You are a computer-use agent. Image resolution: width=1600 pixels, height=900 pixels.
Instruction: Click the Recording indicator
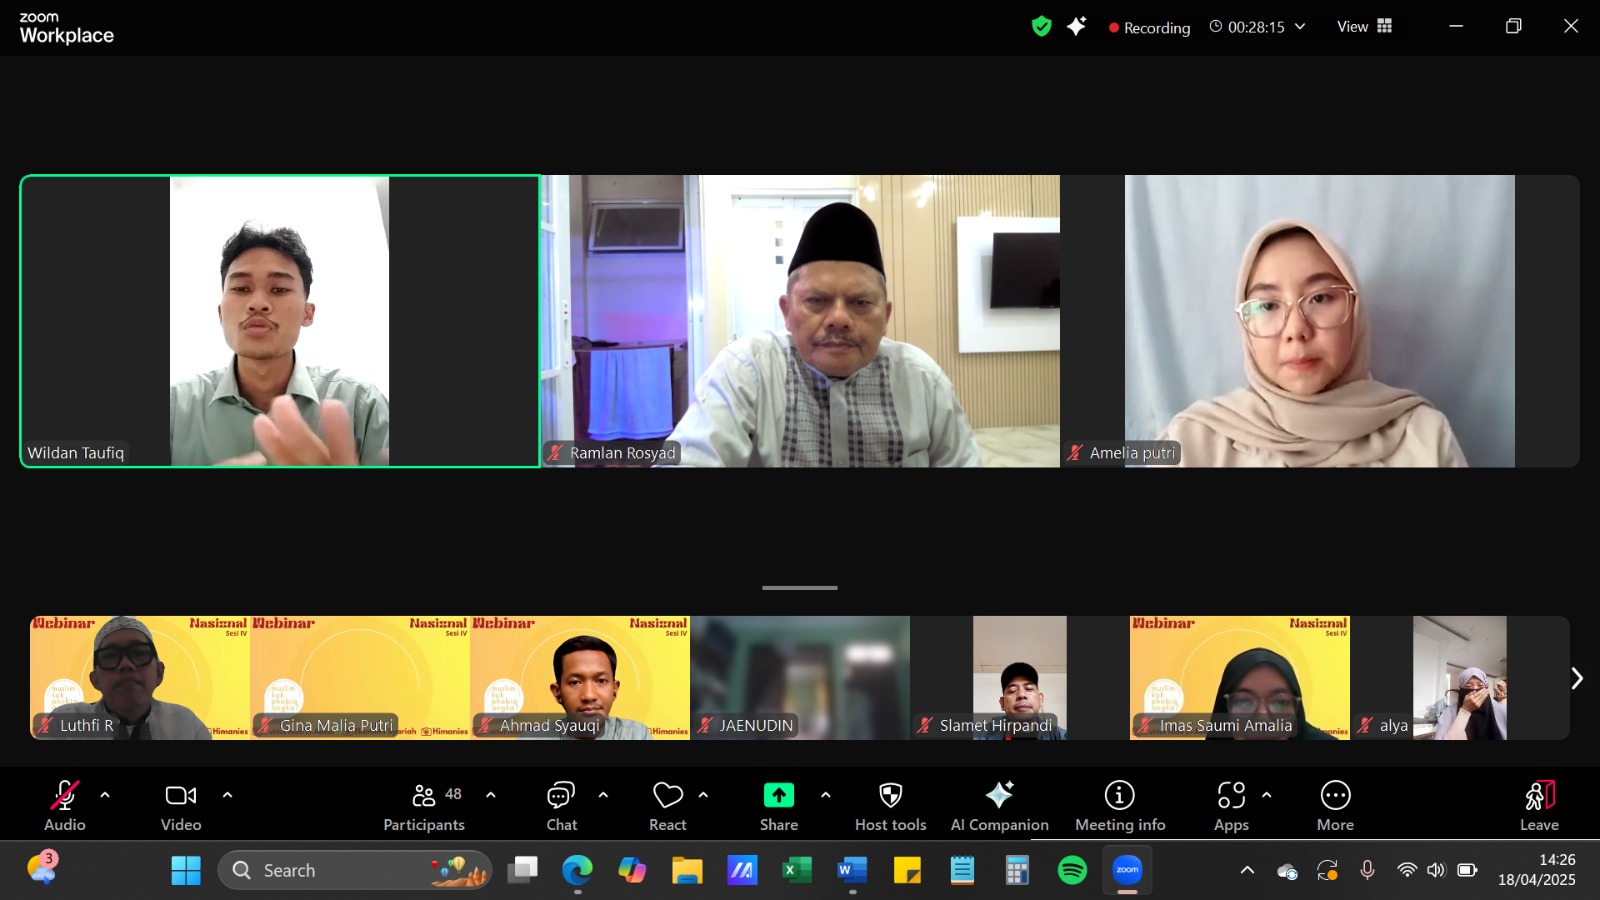(1149, 28)
